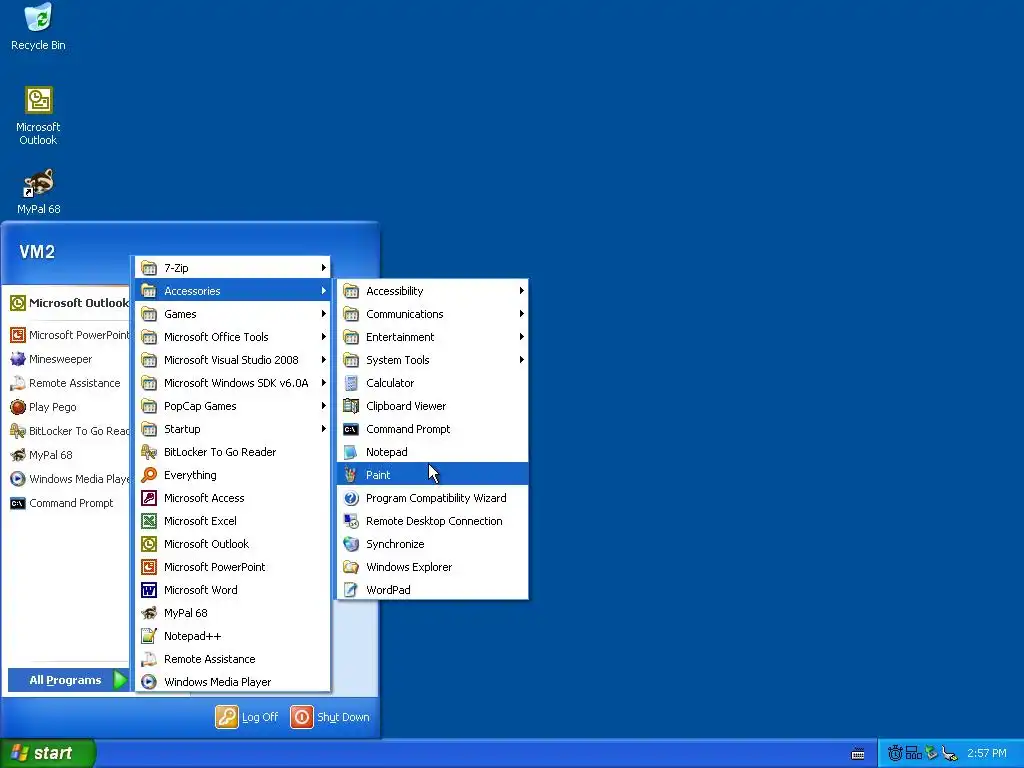The height and width of the screenshot is (768, 1024).
Task: Click the clock-shaped tray icon
Action: click(895, 754)
